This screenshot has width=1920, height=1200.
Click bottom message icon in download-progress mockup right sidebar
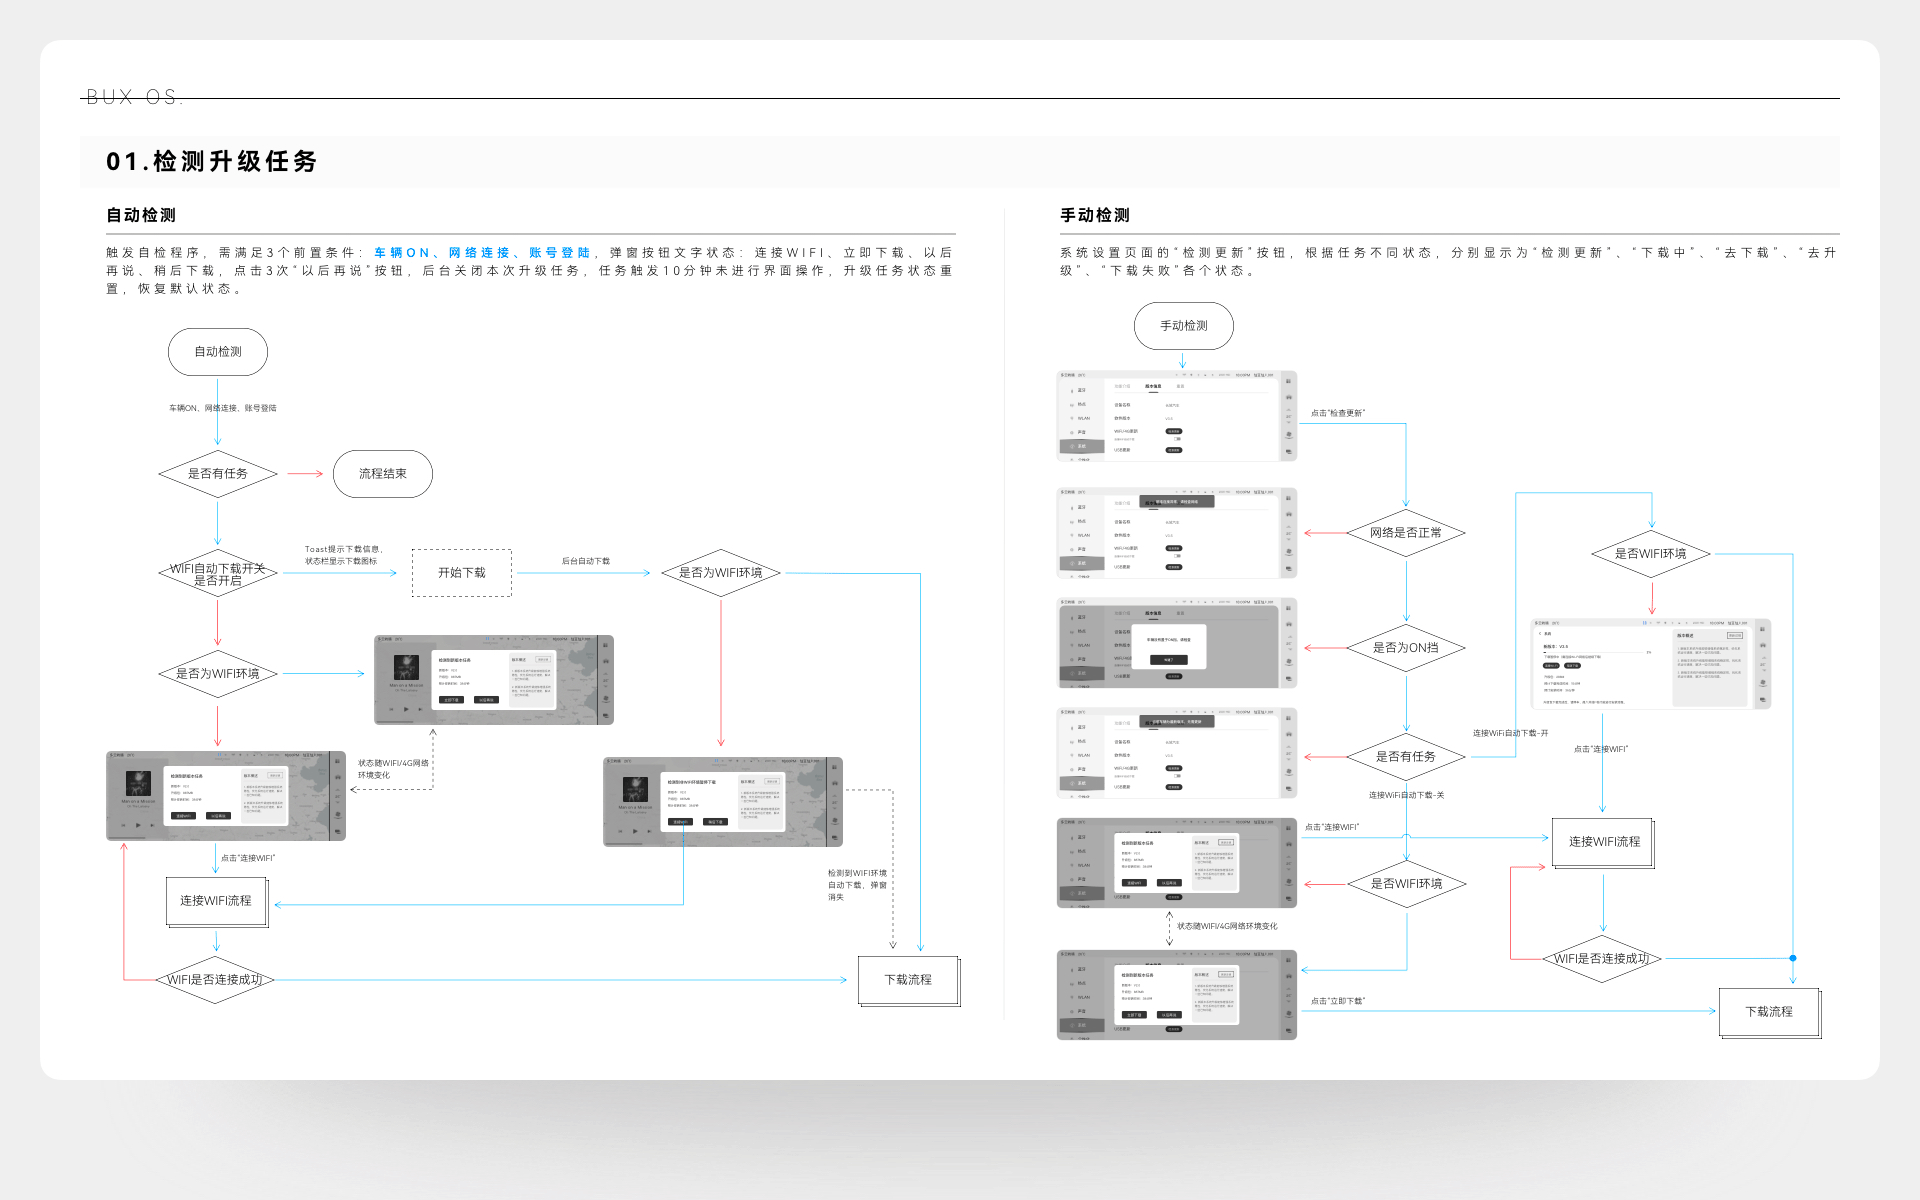click(x=1762, y=700)
